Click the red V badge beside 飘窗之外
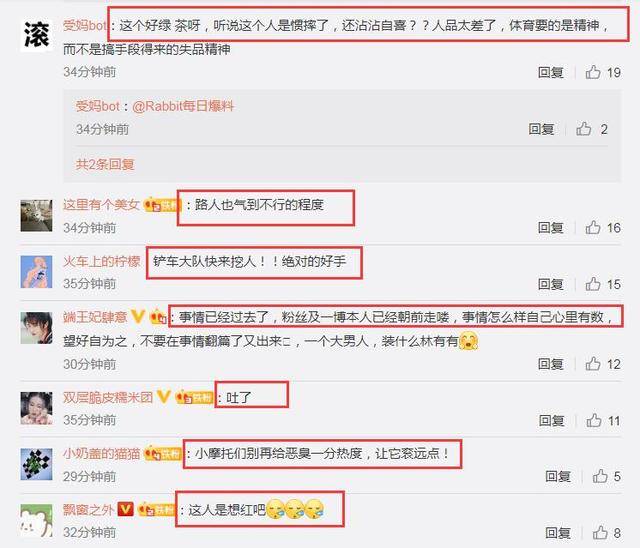The image size is (640, 548). click(x=125, y=509)
